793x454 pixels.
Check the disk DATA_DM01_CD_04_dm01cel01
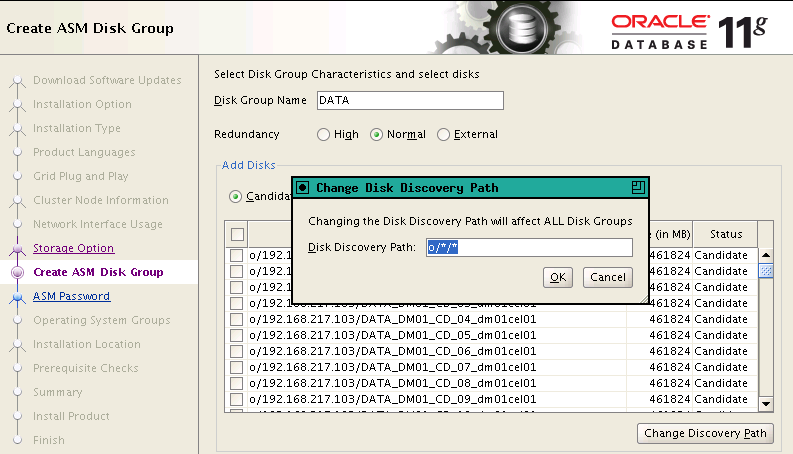coord(236,319)
